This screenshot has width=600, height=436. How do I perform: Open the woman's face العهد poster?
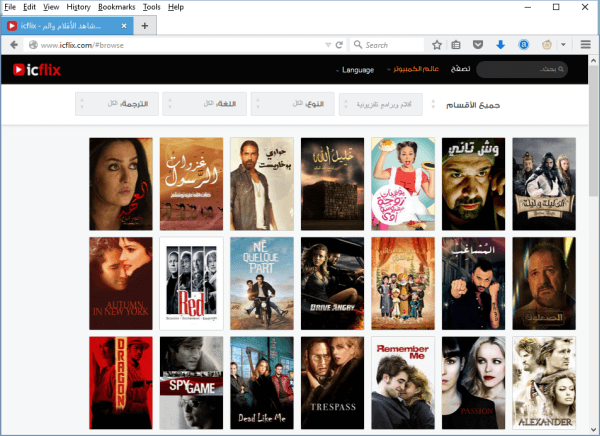(121, 184)
